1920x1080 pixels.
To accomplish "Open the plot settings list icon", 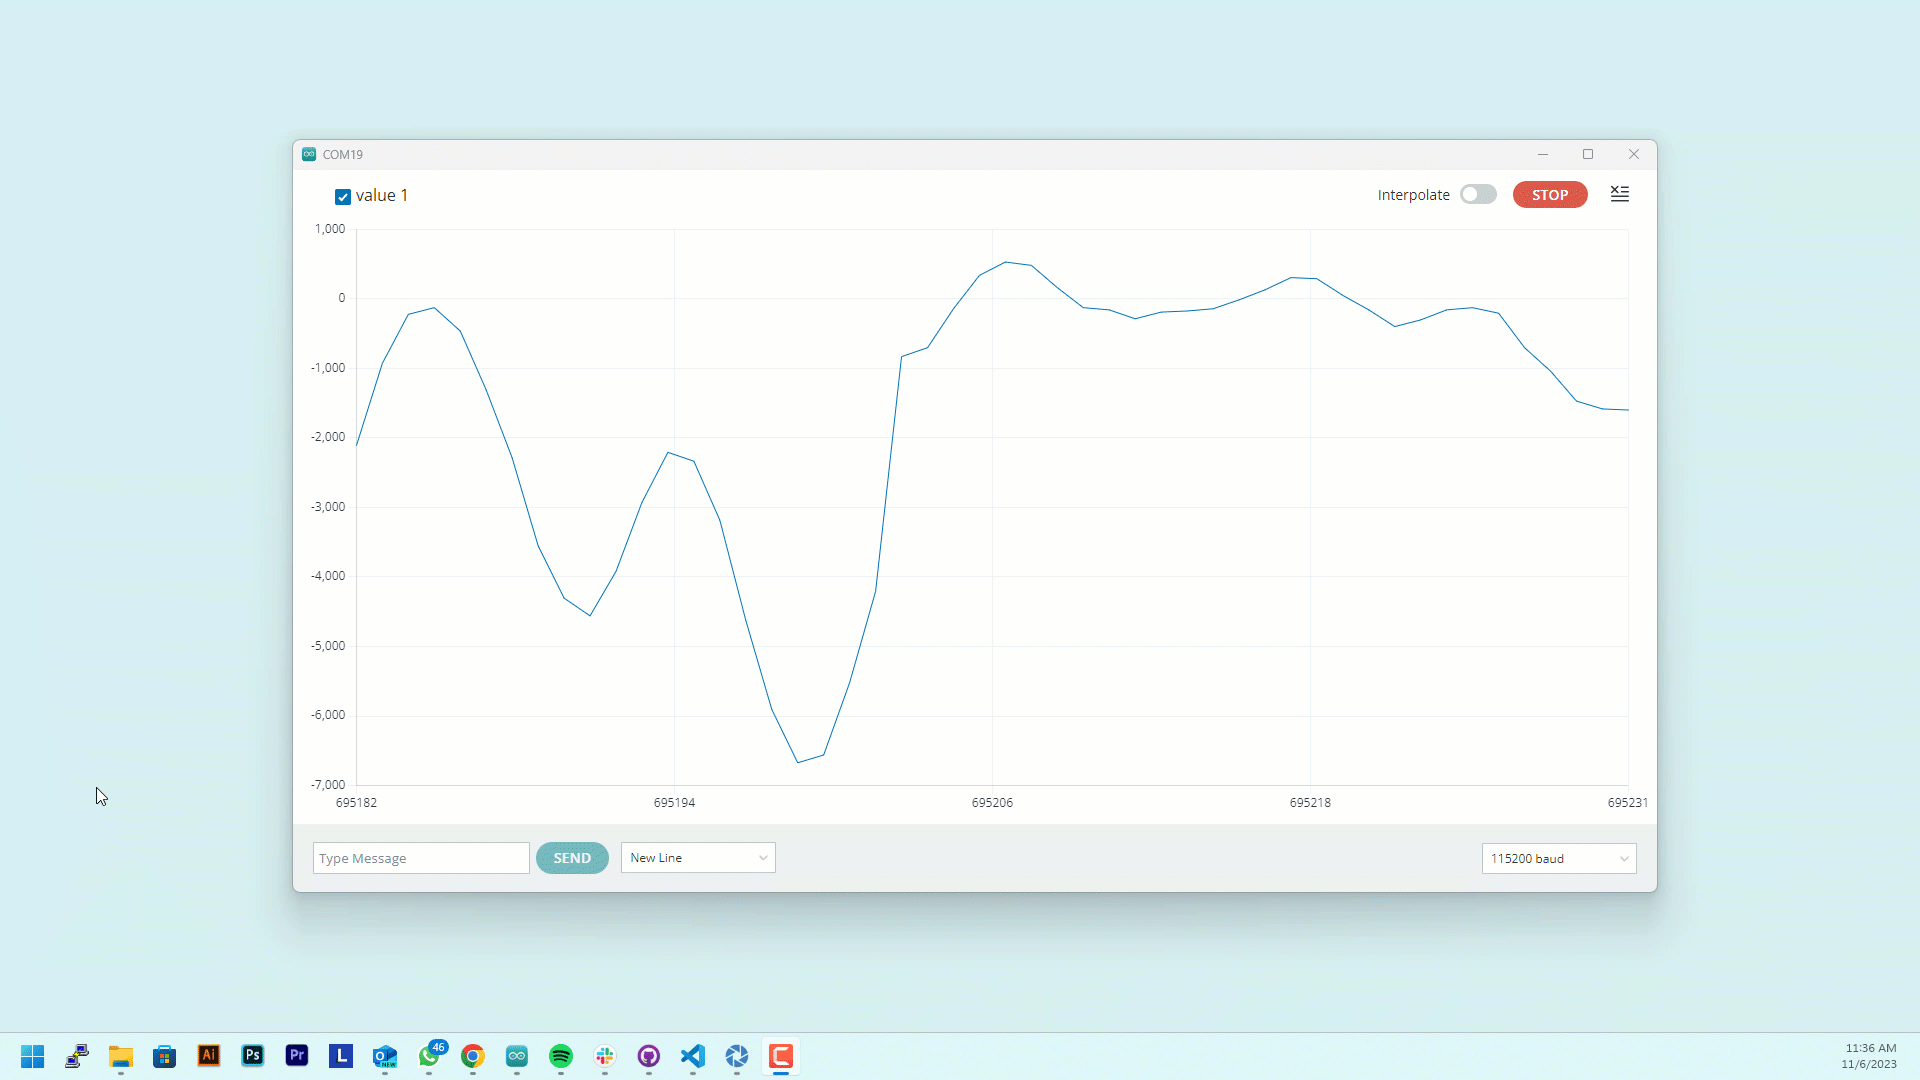I will [x=1619, y=194].
